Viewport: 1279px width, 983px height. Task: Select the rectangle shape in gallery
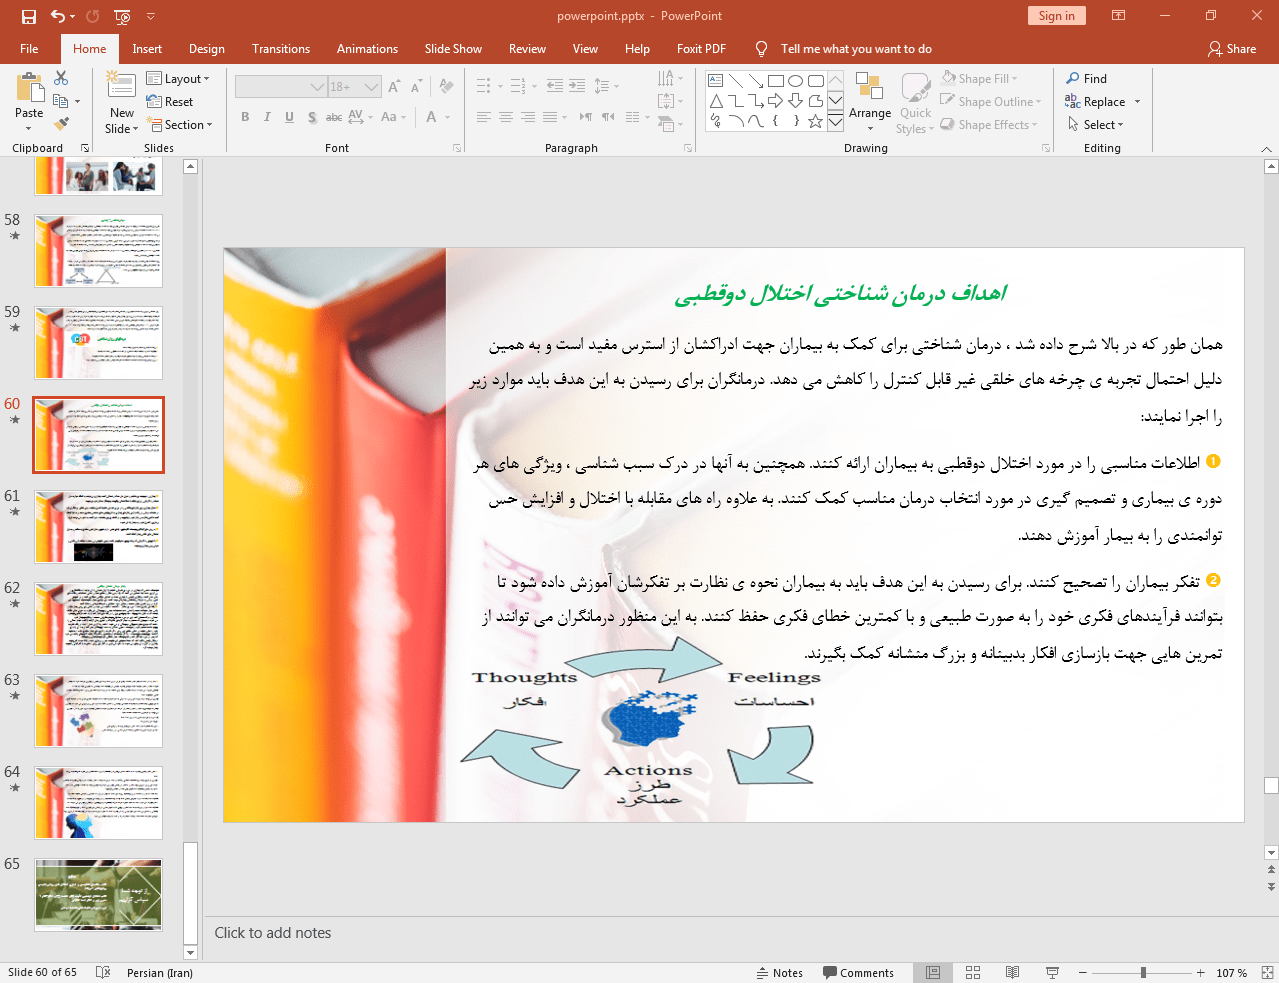point(776,81)
